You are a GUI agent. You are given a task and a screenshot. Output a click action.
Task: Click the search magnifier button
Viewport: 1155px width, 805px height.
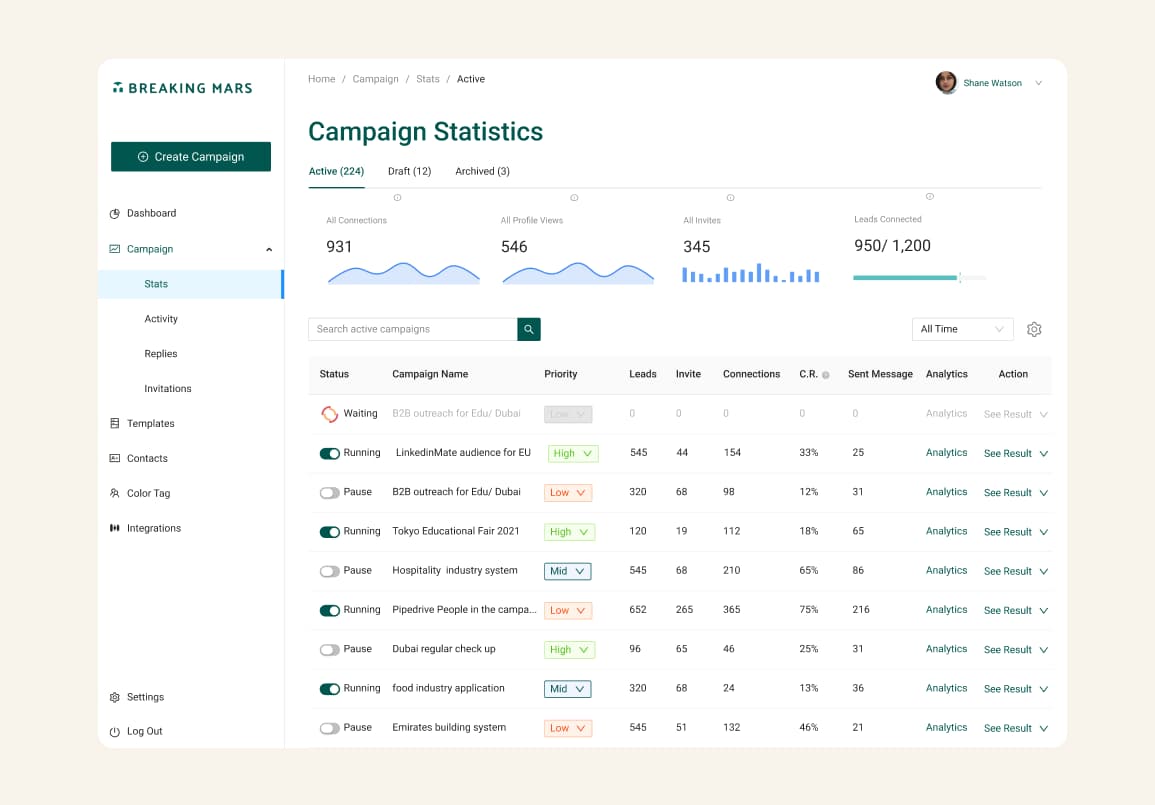528,329
